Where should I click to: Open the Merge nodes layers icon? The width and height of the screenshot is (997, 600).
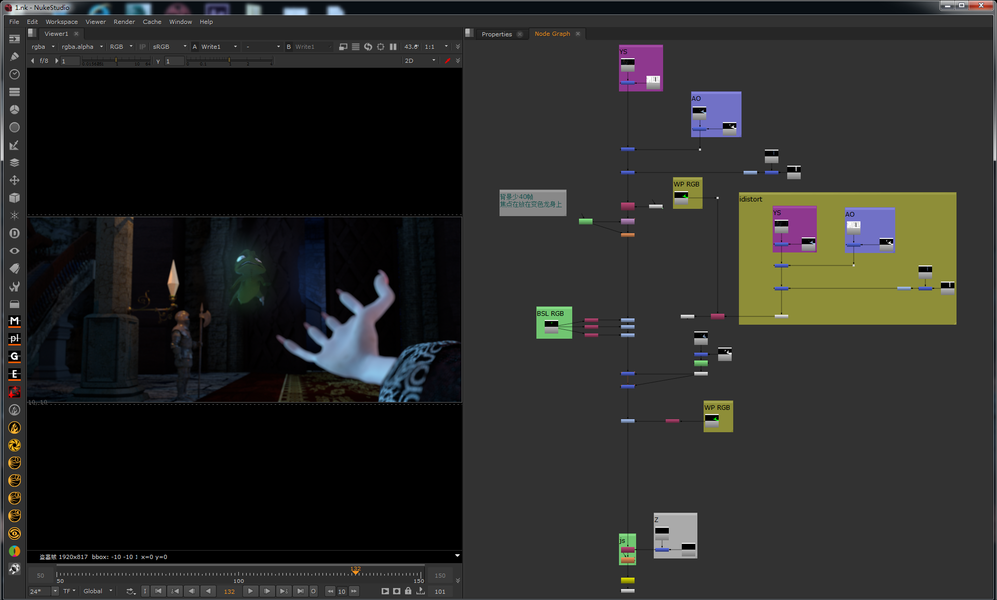[x=14, y=163]
